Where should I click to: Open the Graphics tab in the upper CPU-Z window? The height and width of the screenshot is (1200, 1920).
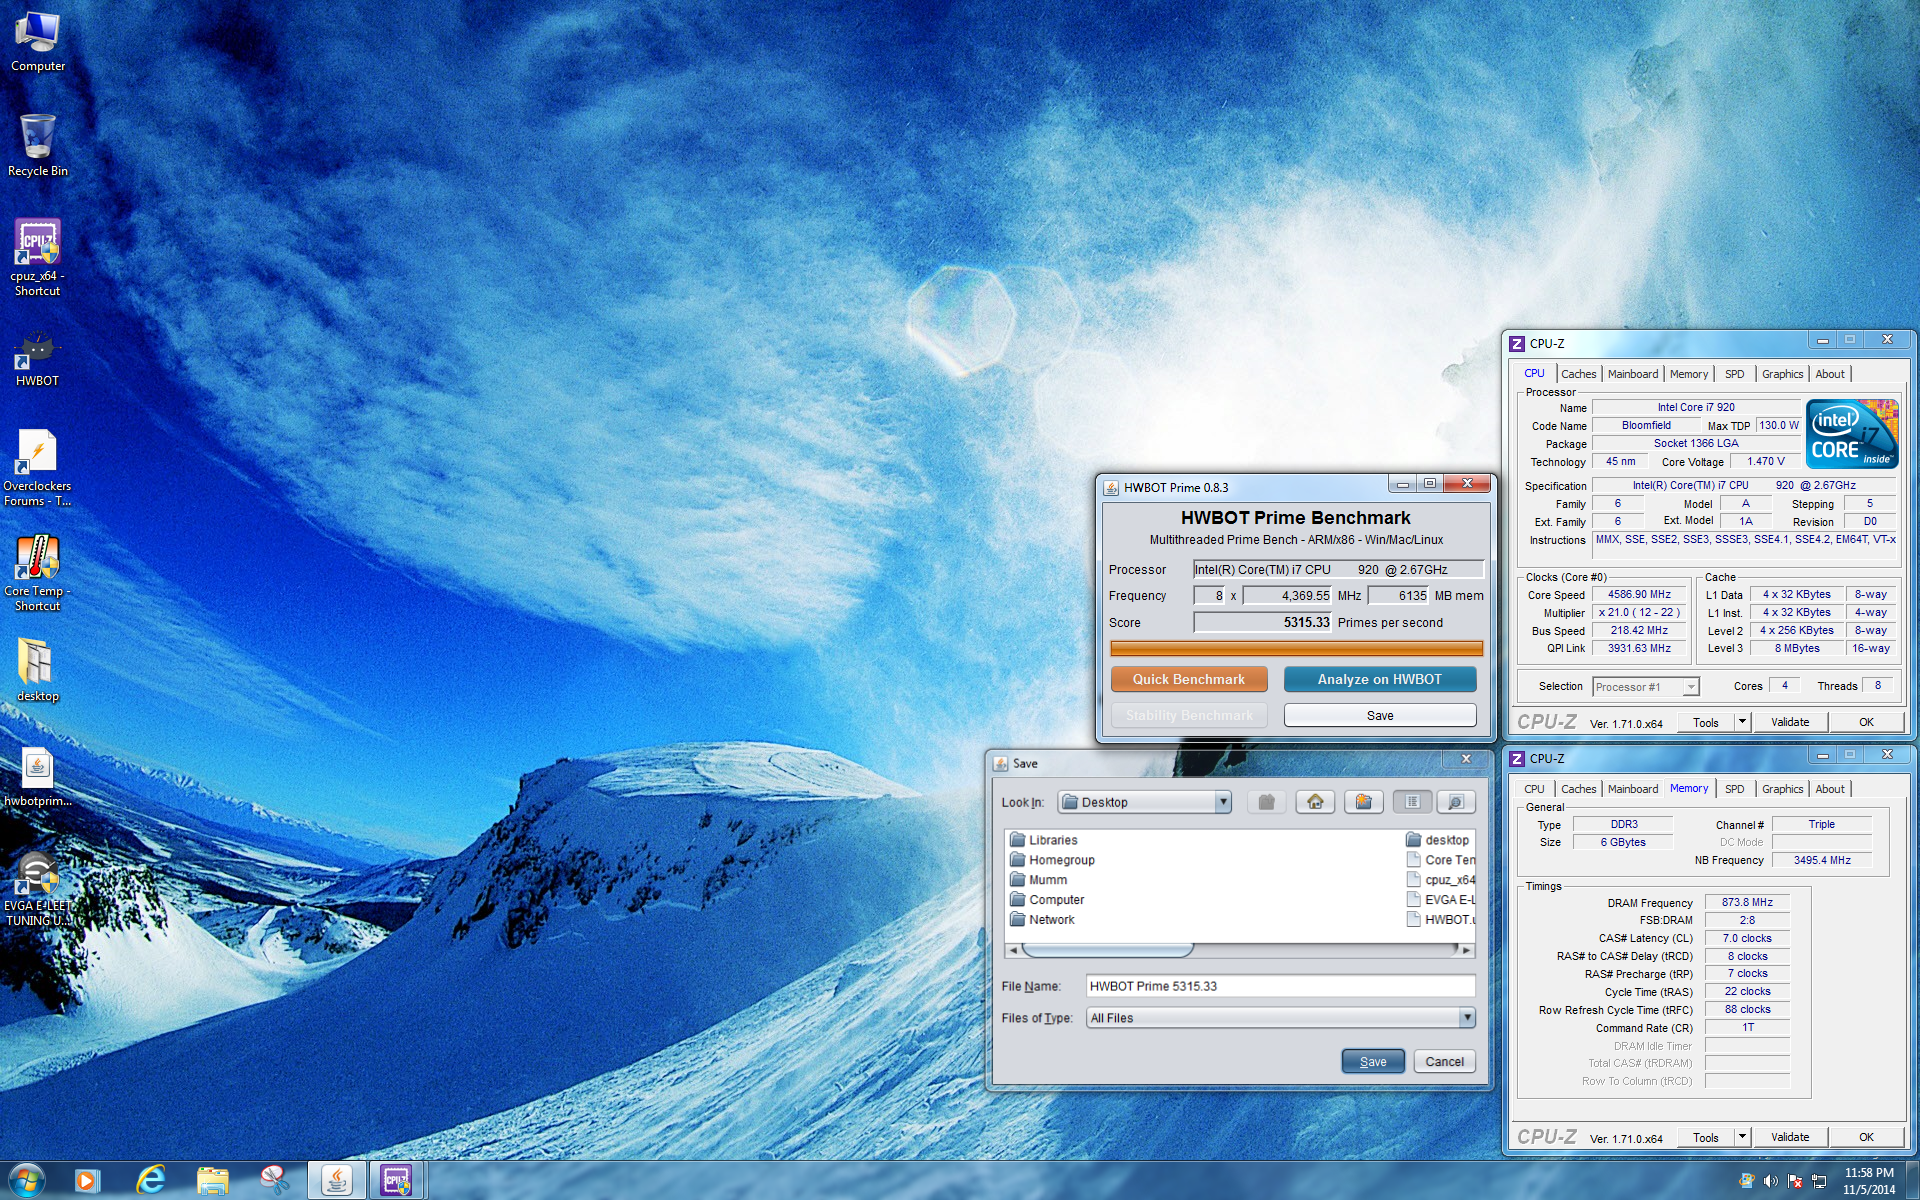(1782, 374)
